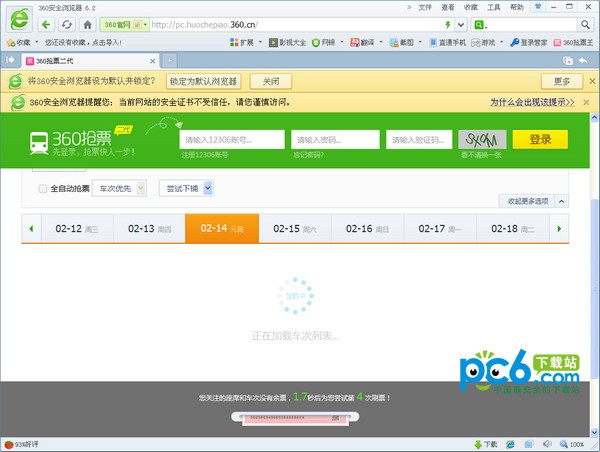Toggle the sidebar panel icon left of tabs

click(10, 60)
